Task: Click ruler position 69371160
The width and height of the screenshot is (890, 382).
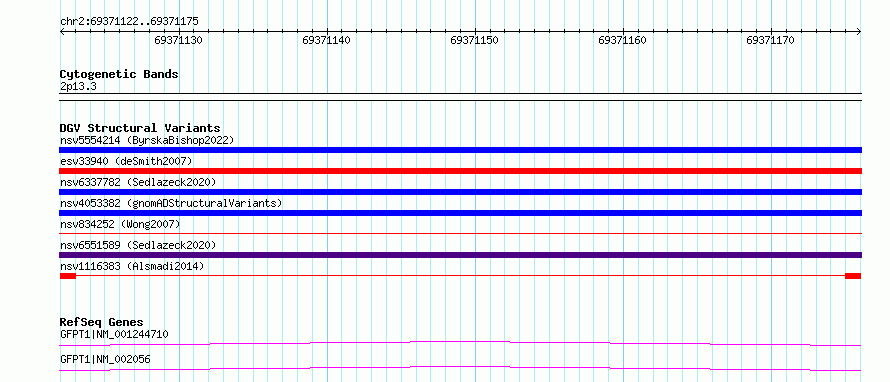Action: click(623, 40)
